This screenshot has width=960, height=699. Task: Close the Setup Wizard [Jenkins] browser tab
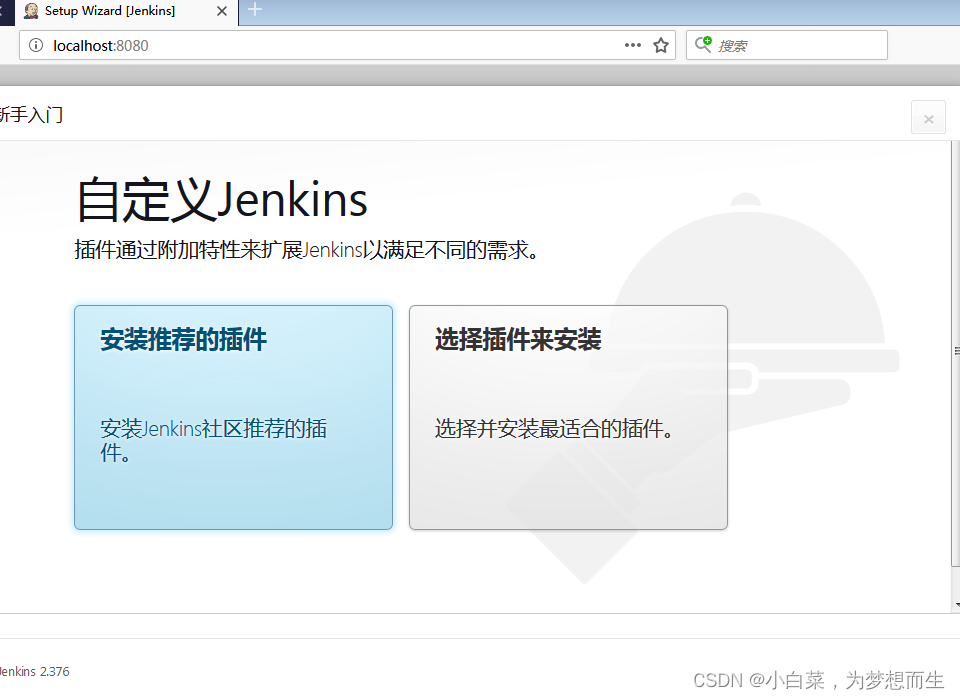(x=222, y=11)
